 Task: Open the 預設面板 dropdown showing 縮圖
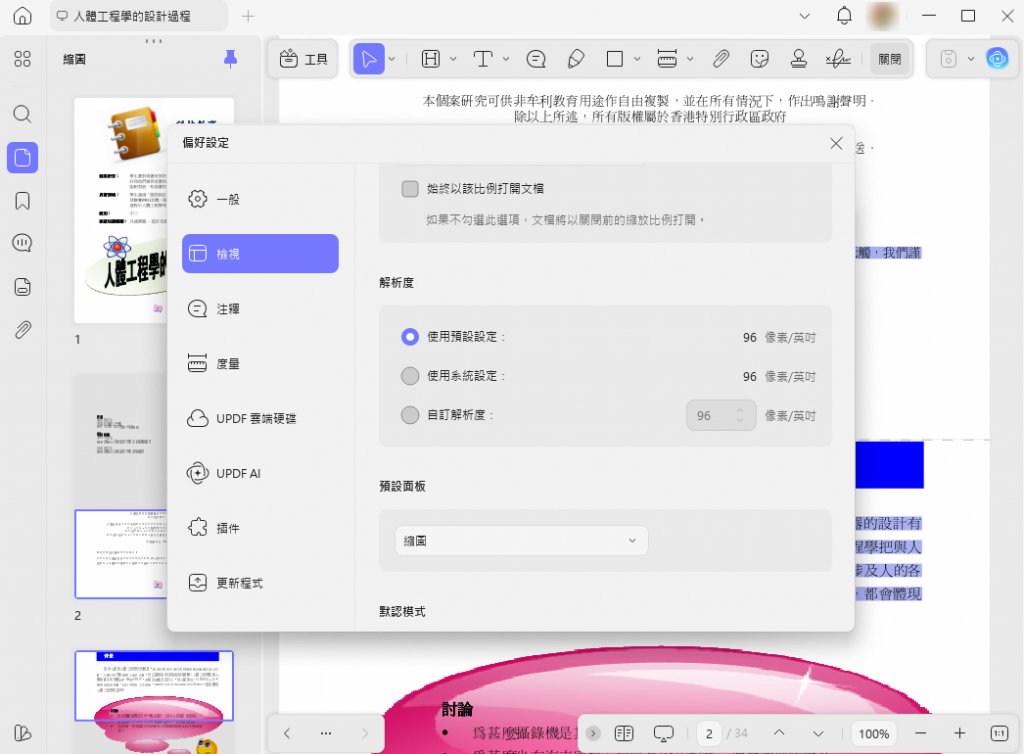click(521, 539)
